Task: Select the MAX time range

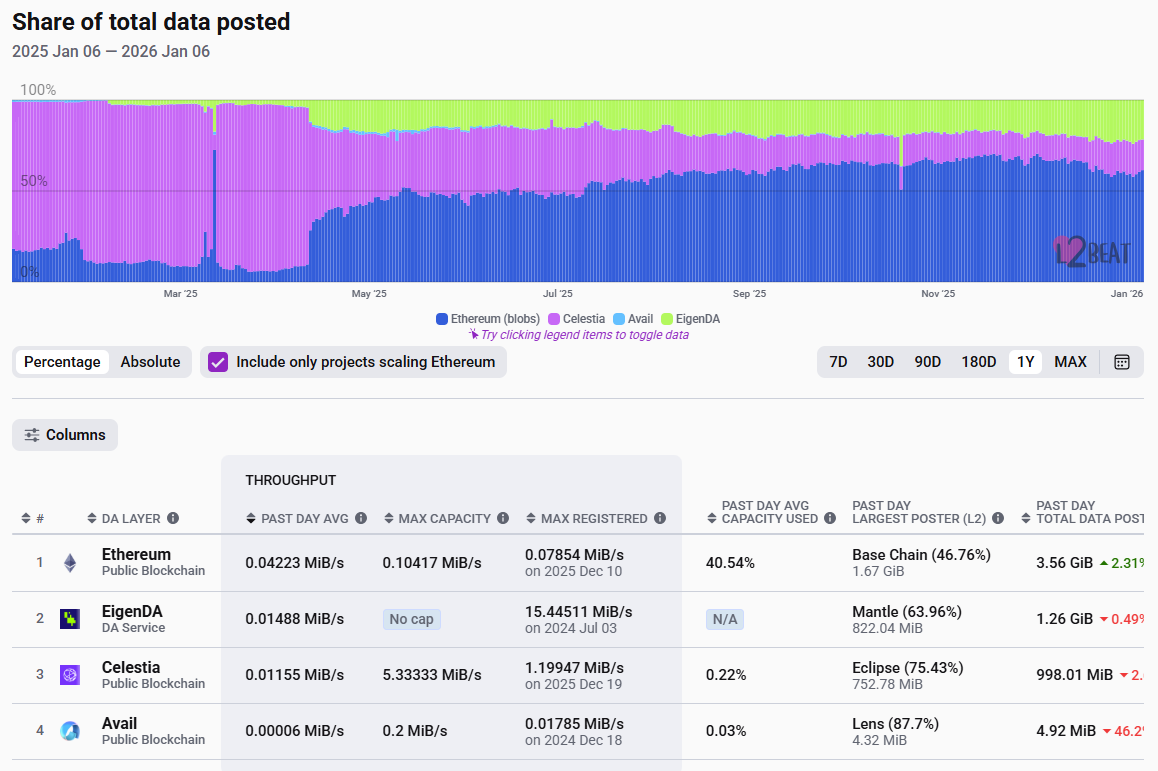Action: click(1070, 362)
